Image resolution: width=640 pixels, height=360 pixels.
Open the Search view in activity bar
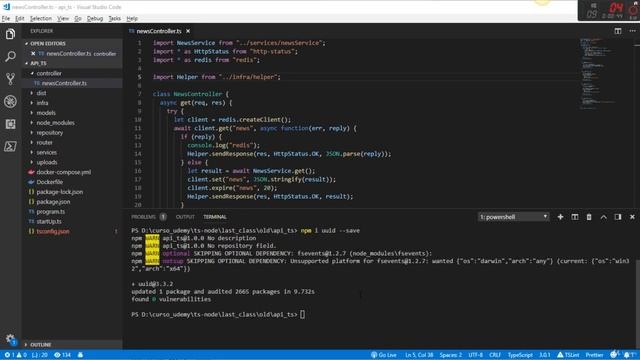click(x=10, y=56)
